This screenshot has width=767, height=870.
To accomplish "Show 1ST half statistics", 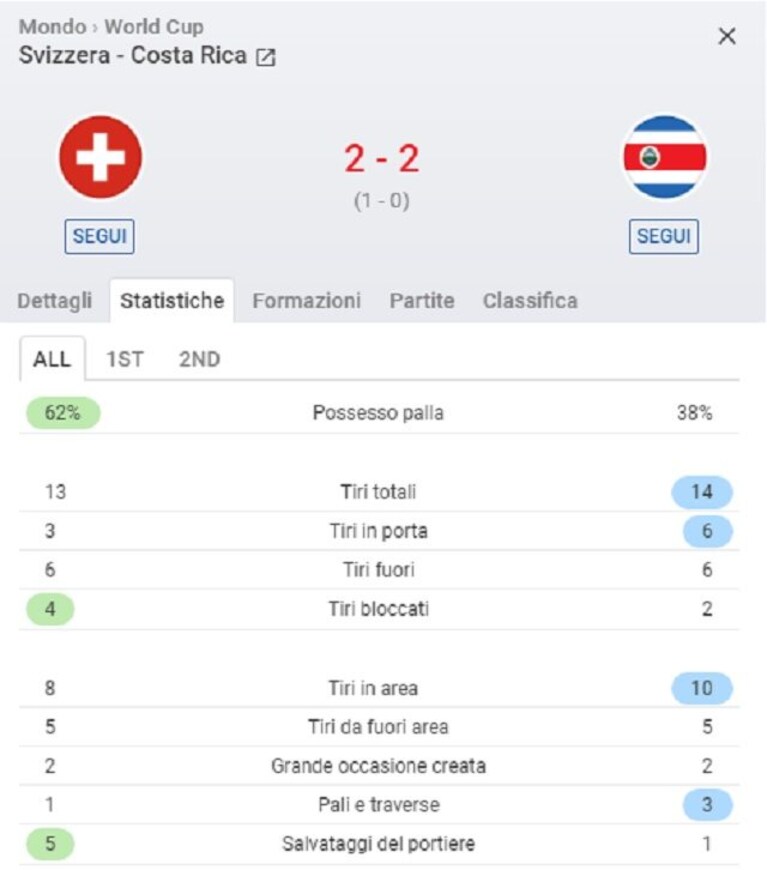I will (125, 359).
